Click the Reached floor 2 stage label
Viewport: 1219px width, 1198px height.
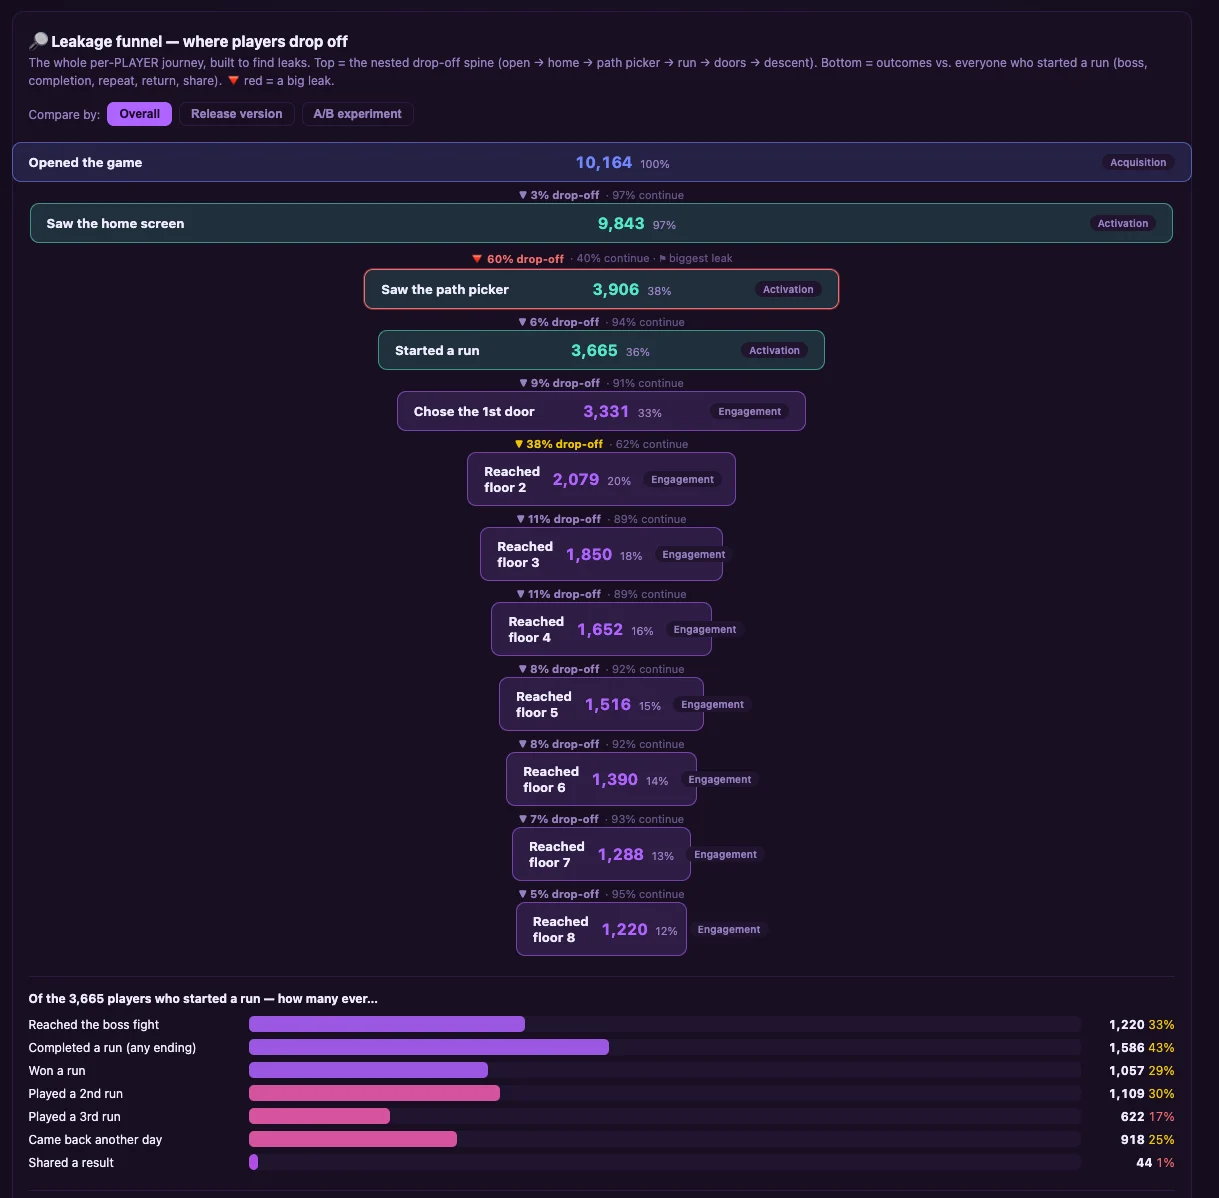point(511,479)
